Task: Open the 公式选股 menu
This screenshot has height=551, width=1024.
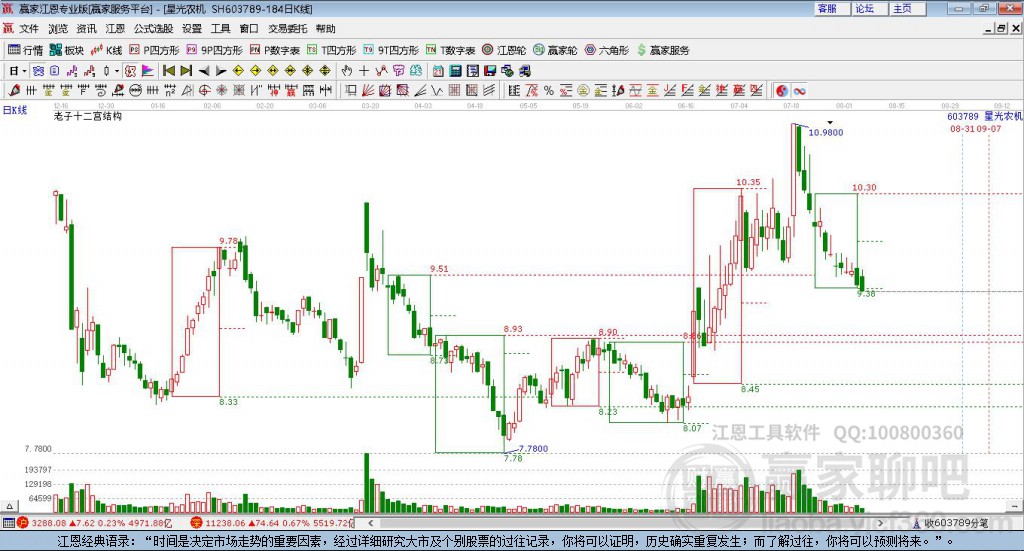Action: pyautogui.click(x=153, y=29)
